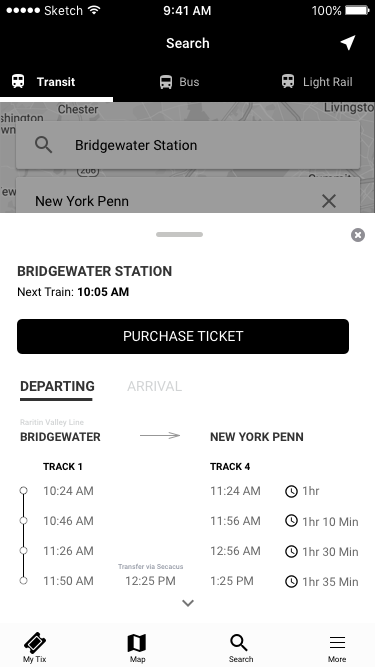This screenshot has width=375, height=667.
Task: Select the 10:46 AM departure stop marker
Action: click(x=23, y=521)
